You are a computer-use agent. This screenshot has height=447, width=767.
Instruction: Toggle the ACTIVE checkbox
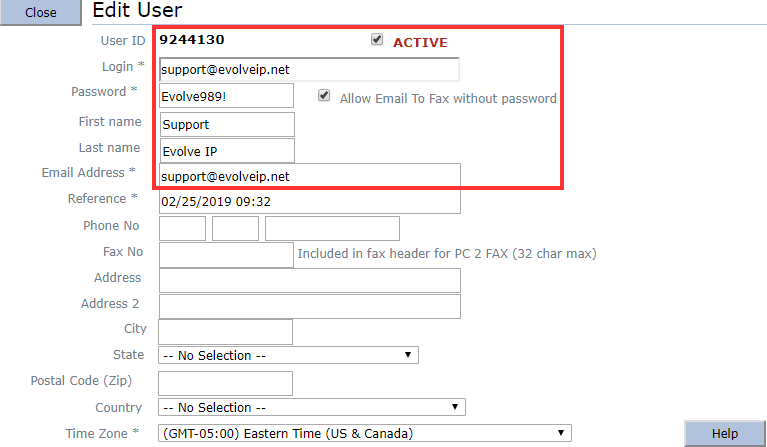[377, 40]
